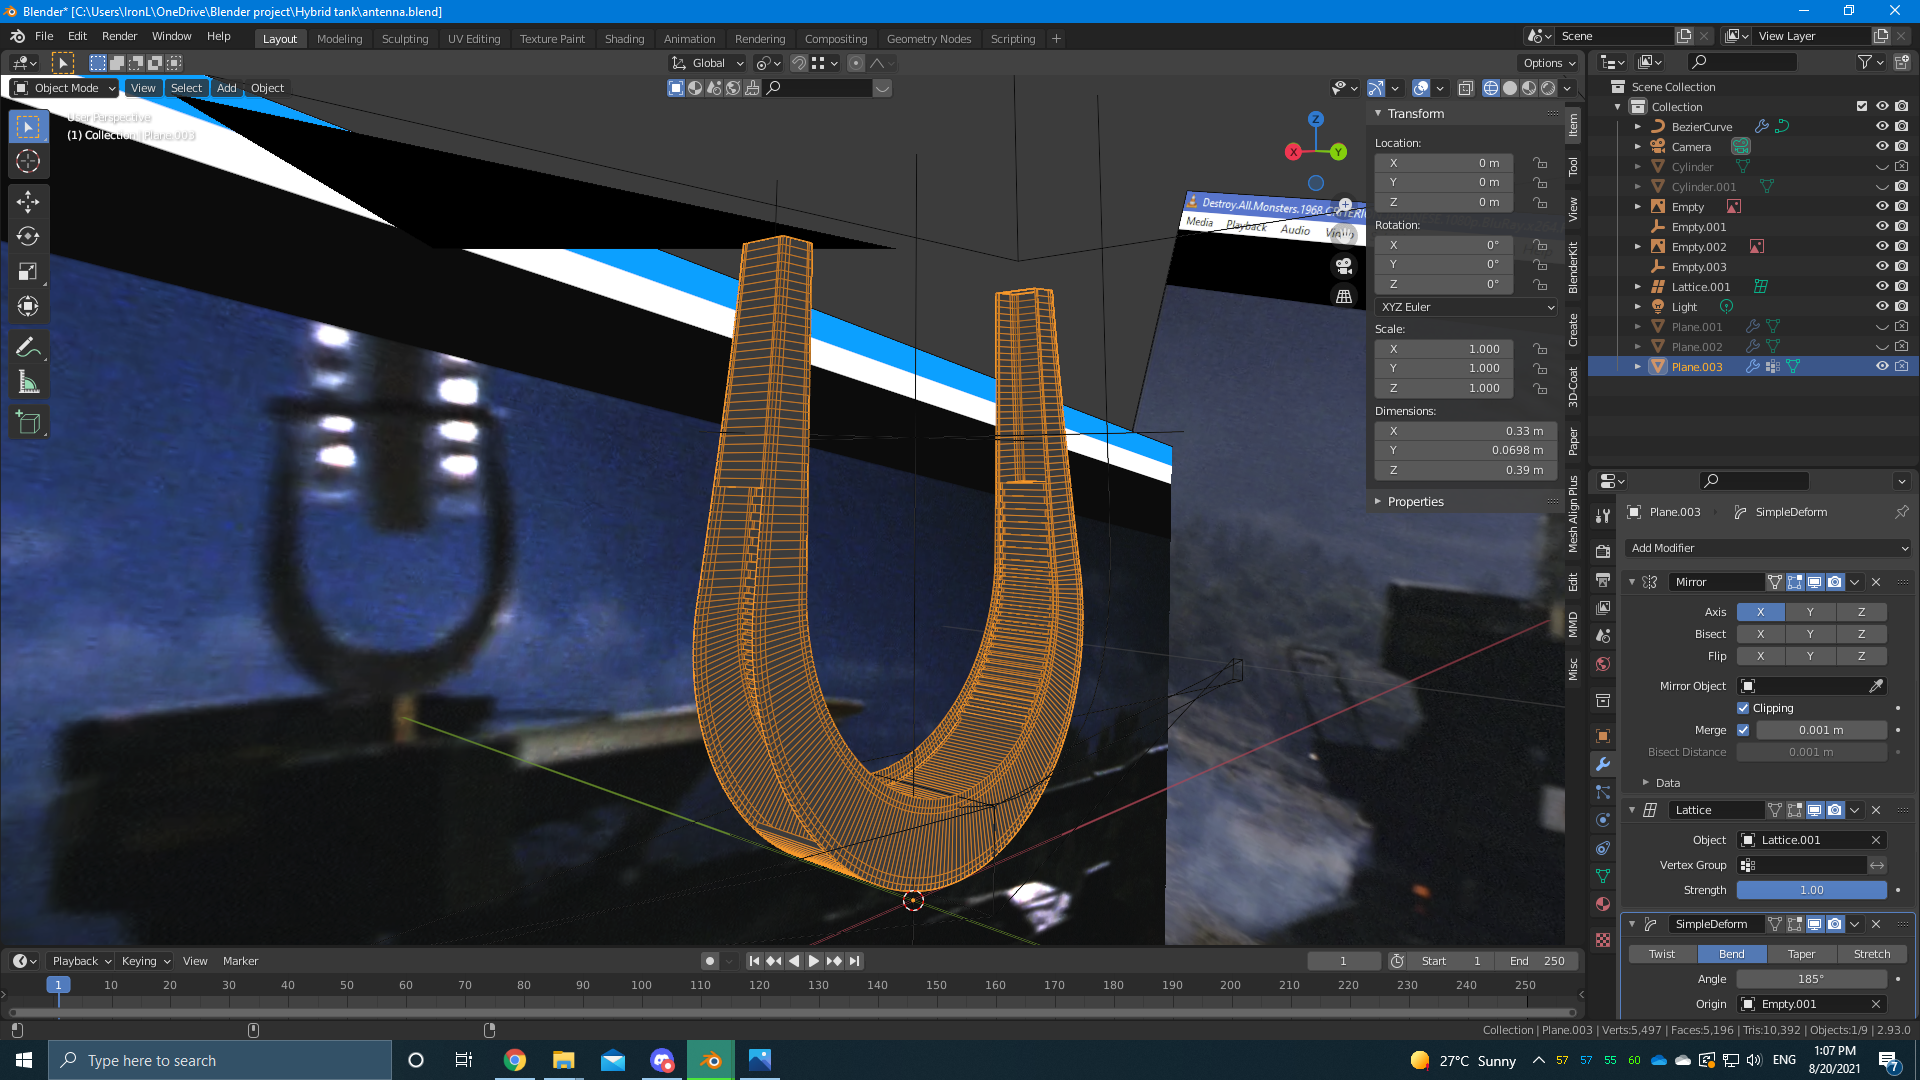Adjust SimpleDeform Angle field

(x=1811, y=979)
